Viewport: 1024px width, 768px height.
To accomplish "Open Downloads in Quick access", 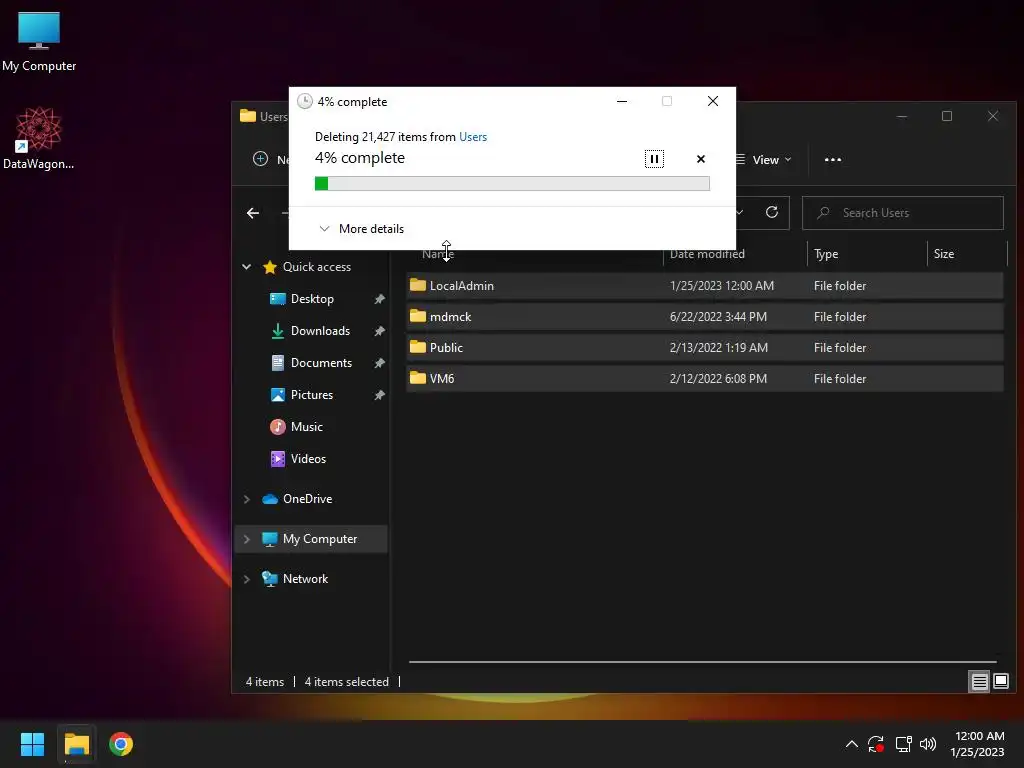I will click(320, 330).
